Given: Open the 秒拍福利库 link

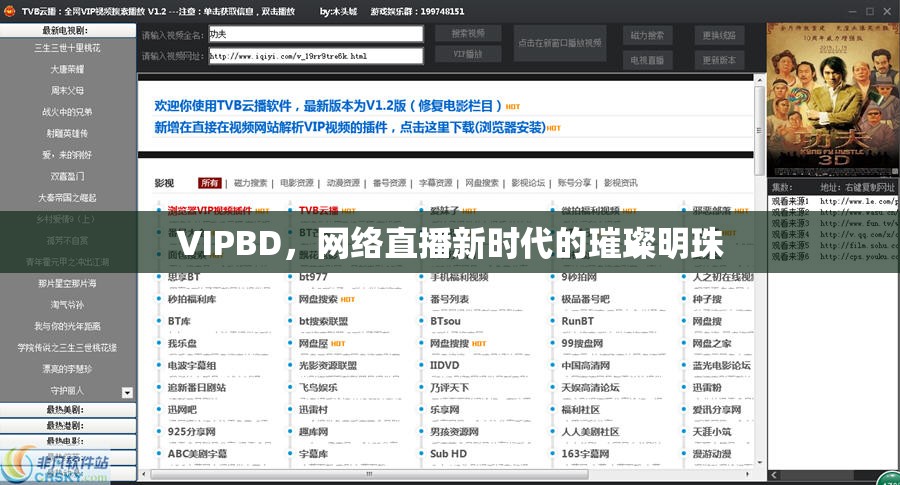Looking at the screenshot, I should (192, 299).
